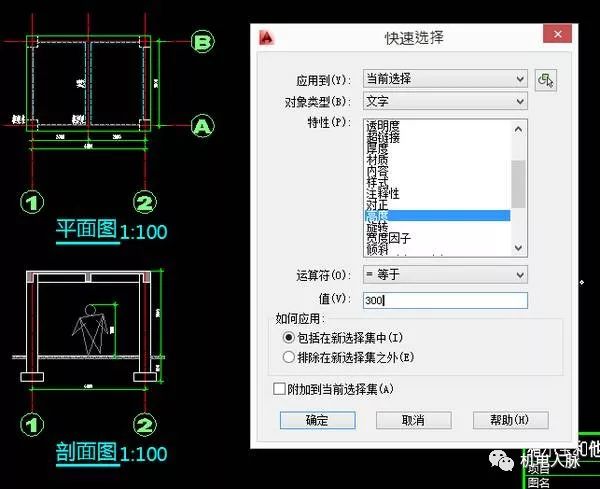Screen dimensions: 600x489
Task: Click the 确定 button
Action: (316, 420)
